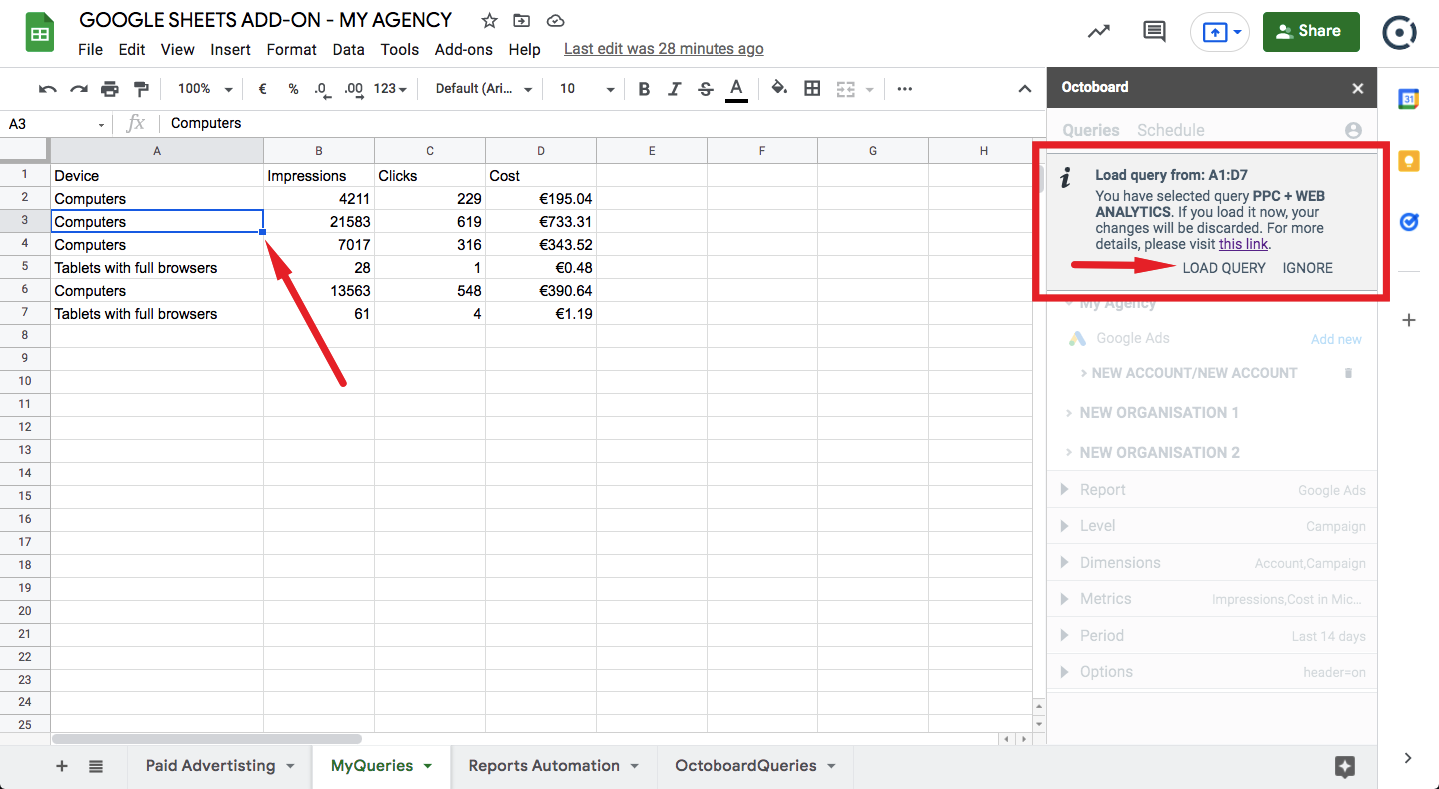This screenshot has height=789, width=1439.
Task: Close the Octoboard sidebar
Action: coord(1357,88)
